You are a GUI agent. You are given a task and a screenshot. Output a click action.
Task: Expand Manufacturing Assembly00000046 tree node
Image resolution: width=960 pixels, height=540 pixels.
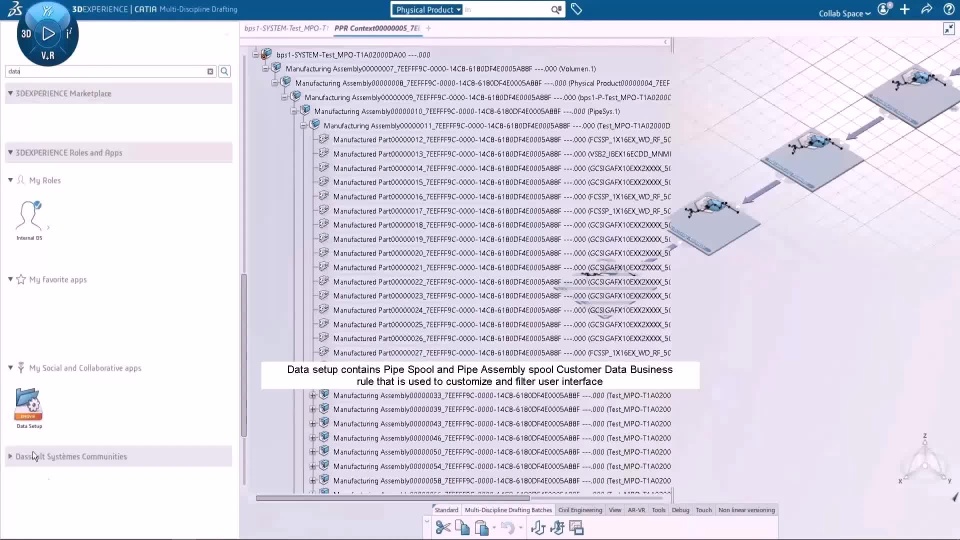(313, 438)
